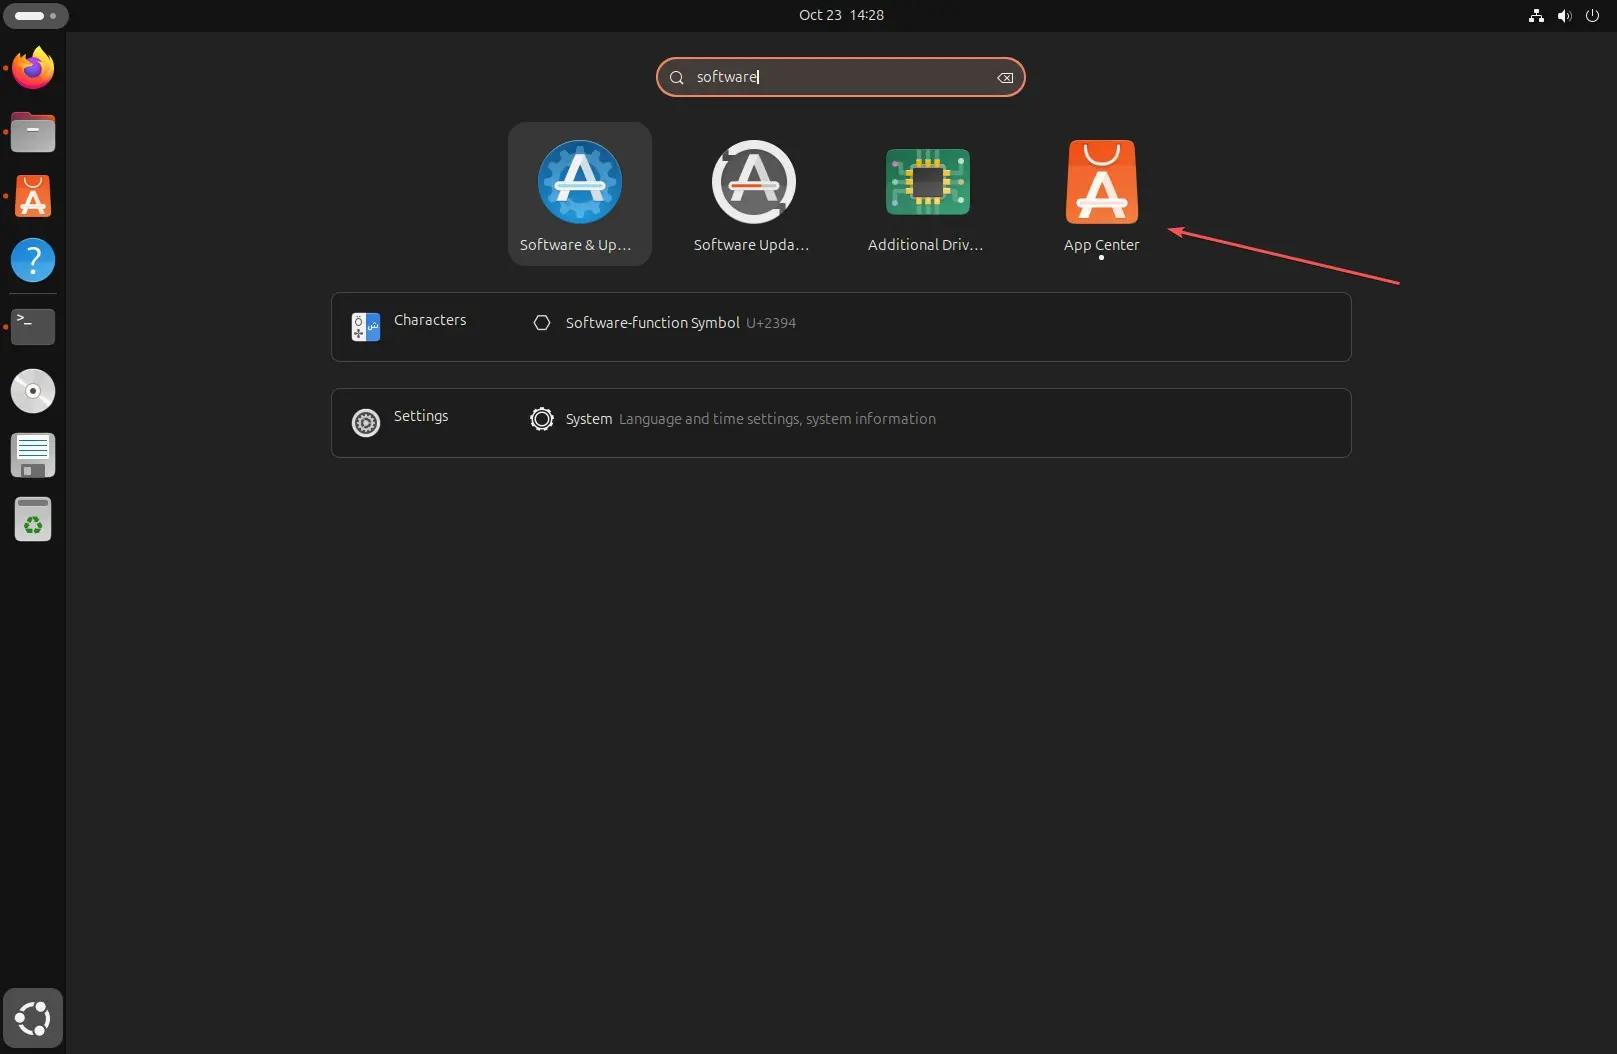The width and height of the screenshot is (1617, 1054).
Task: Click the 'Settings' provider label
Action: tap(421, 416)
